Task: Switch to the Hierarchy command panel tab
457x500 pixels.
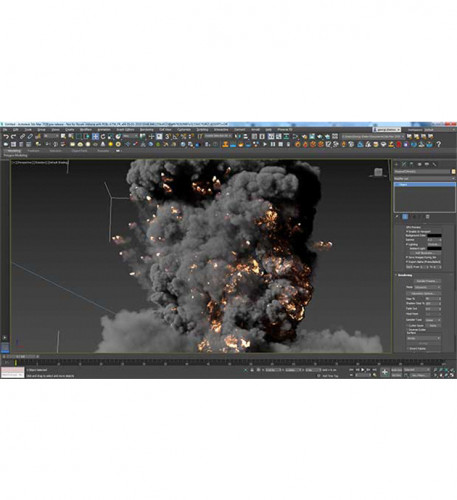Action: click(x=412, y=164)
